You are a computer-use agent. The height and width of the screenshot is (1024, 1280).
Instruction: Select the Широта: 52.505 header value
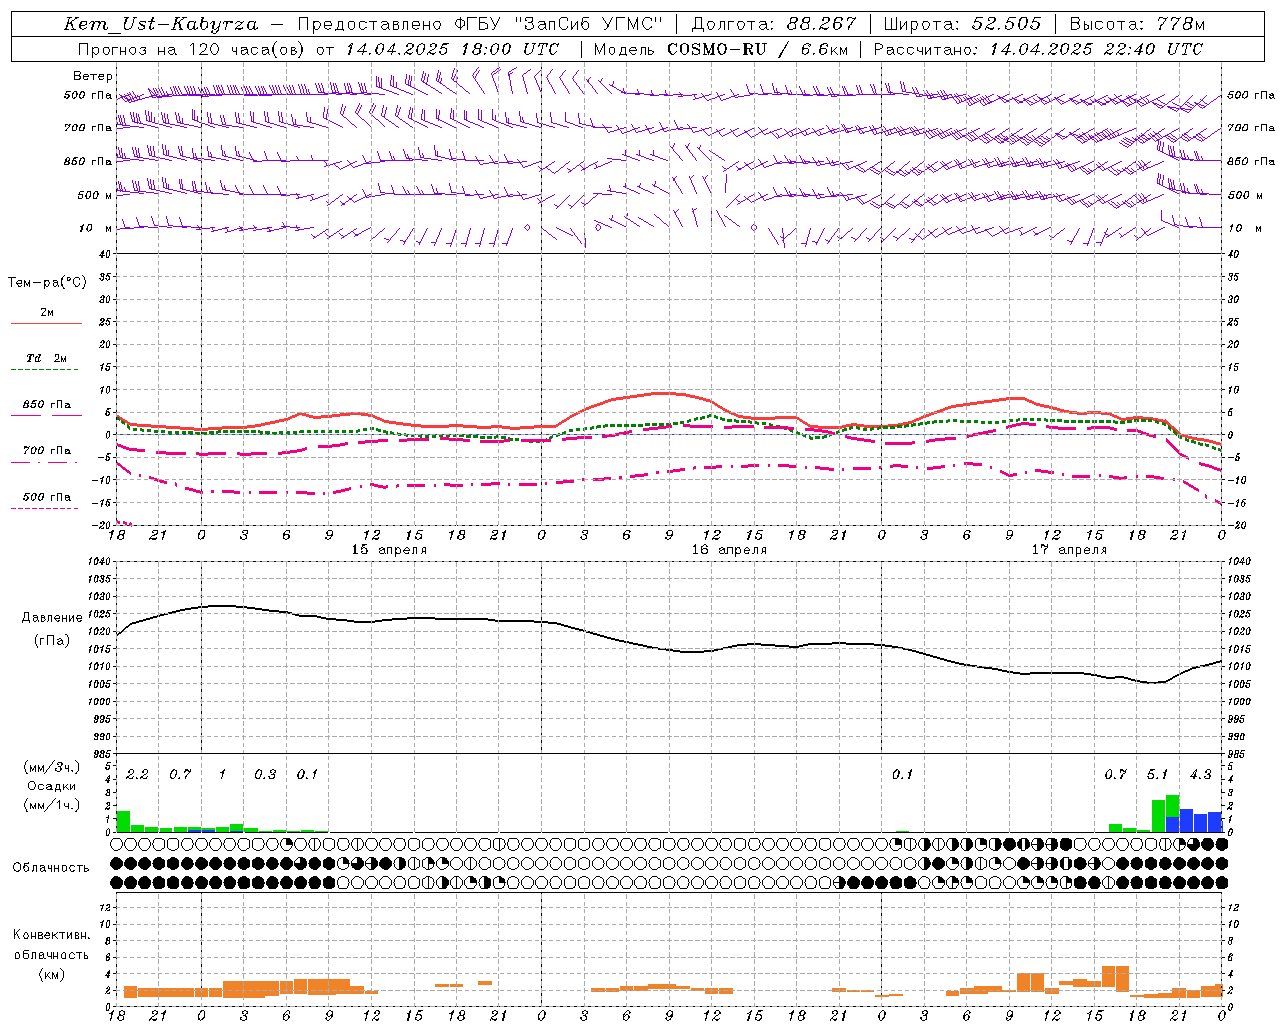coord(962,24)
